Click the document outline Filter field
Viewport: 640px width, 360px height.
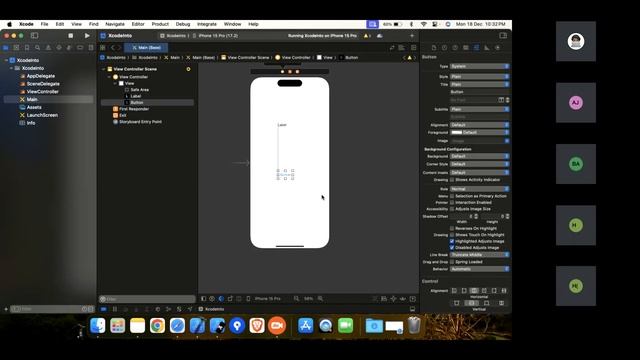click(x=147, y=299)
